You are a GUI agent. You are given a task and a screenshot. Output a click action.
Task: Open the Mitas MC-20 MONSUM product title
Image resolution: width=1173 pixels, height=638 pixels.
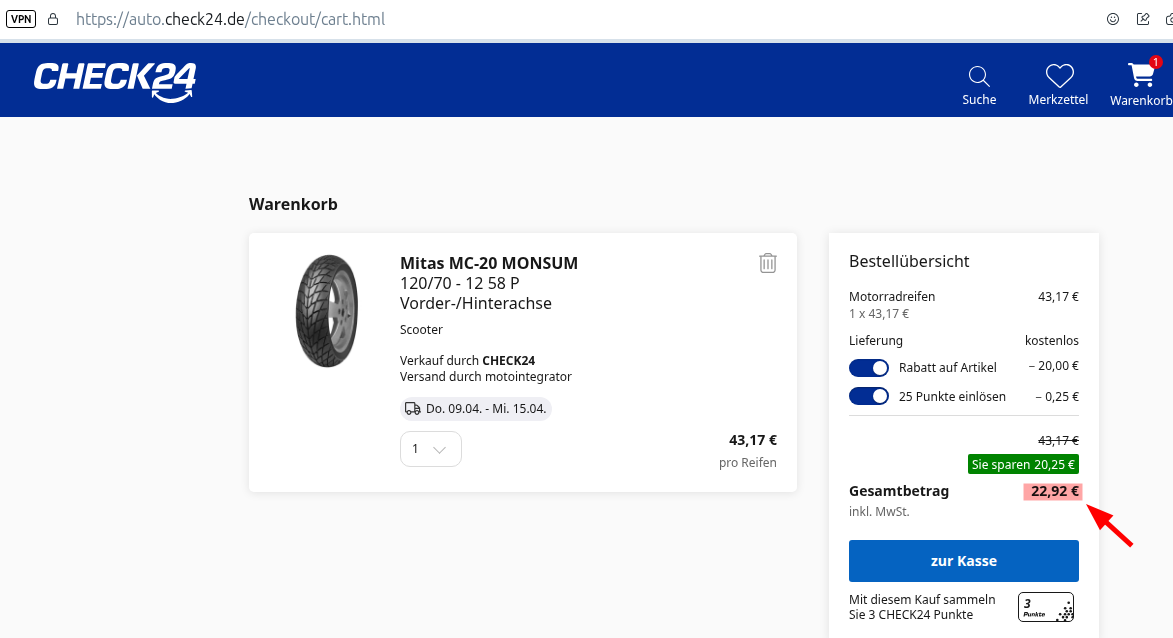(488, 264)
